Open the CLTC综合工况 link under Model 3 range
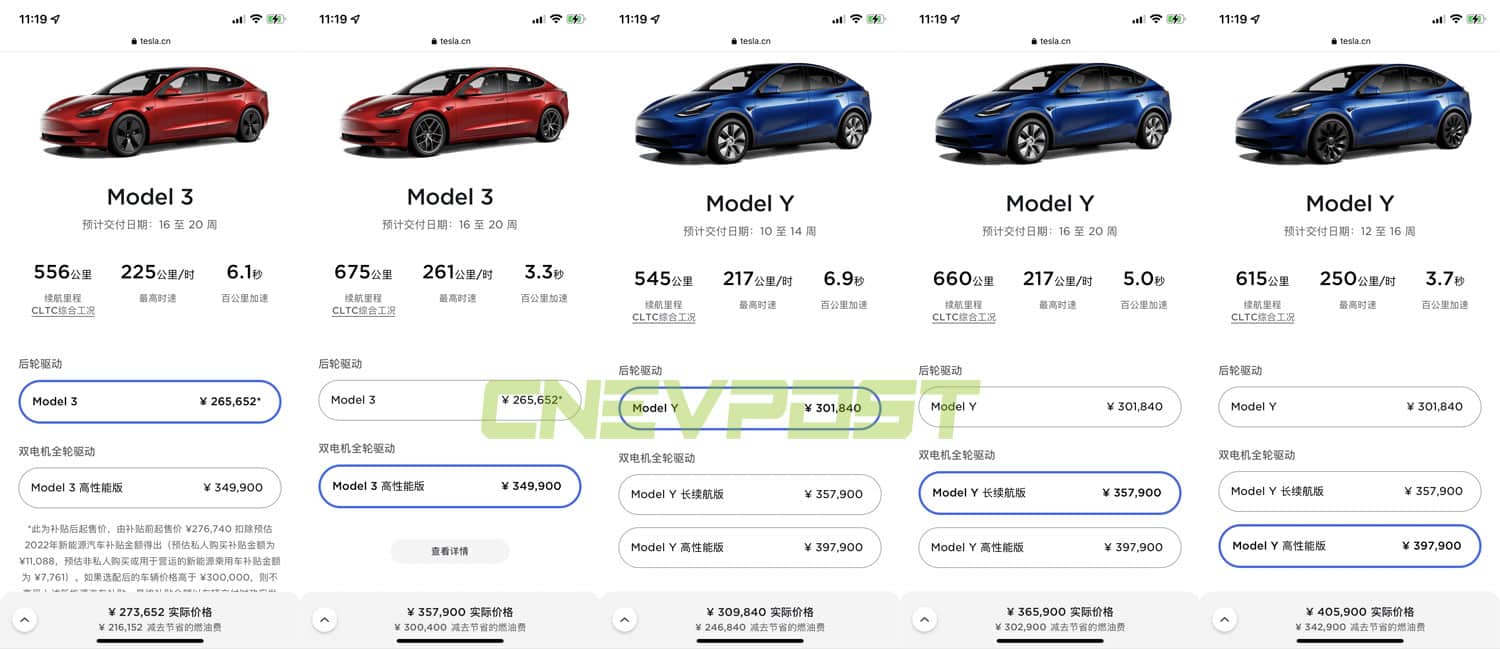The image size is (1500, 649). 62,310
